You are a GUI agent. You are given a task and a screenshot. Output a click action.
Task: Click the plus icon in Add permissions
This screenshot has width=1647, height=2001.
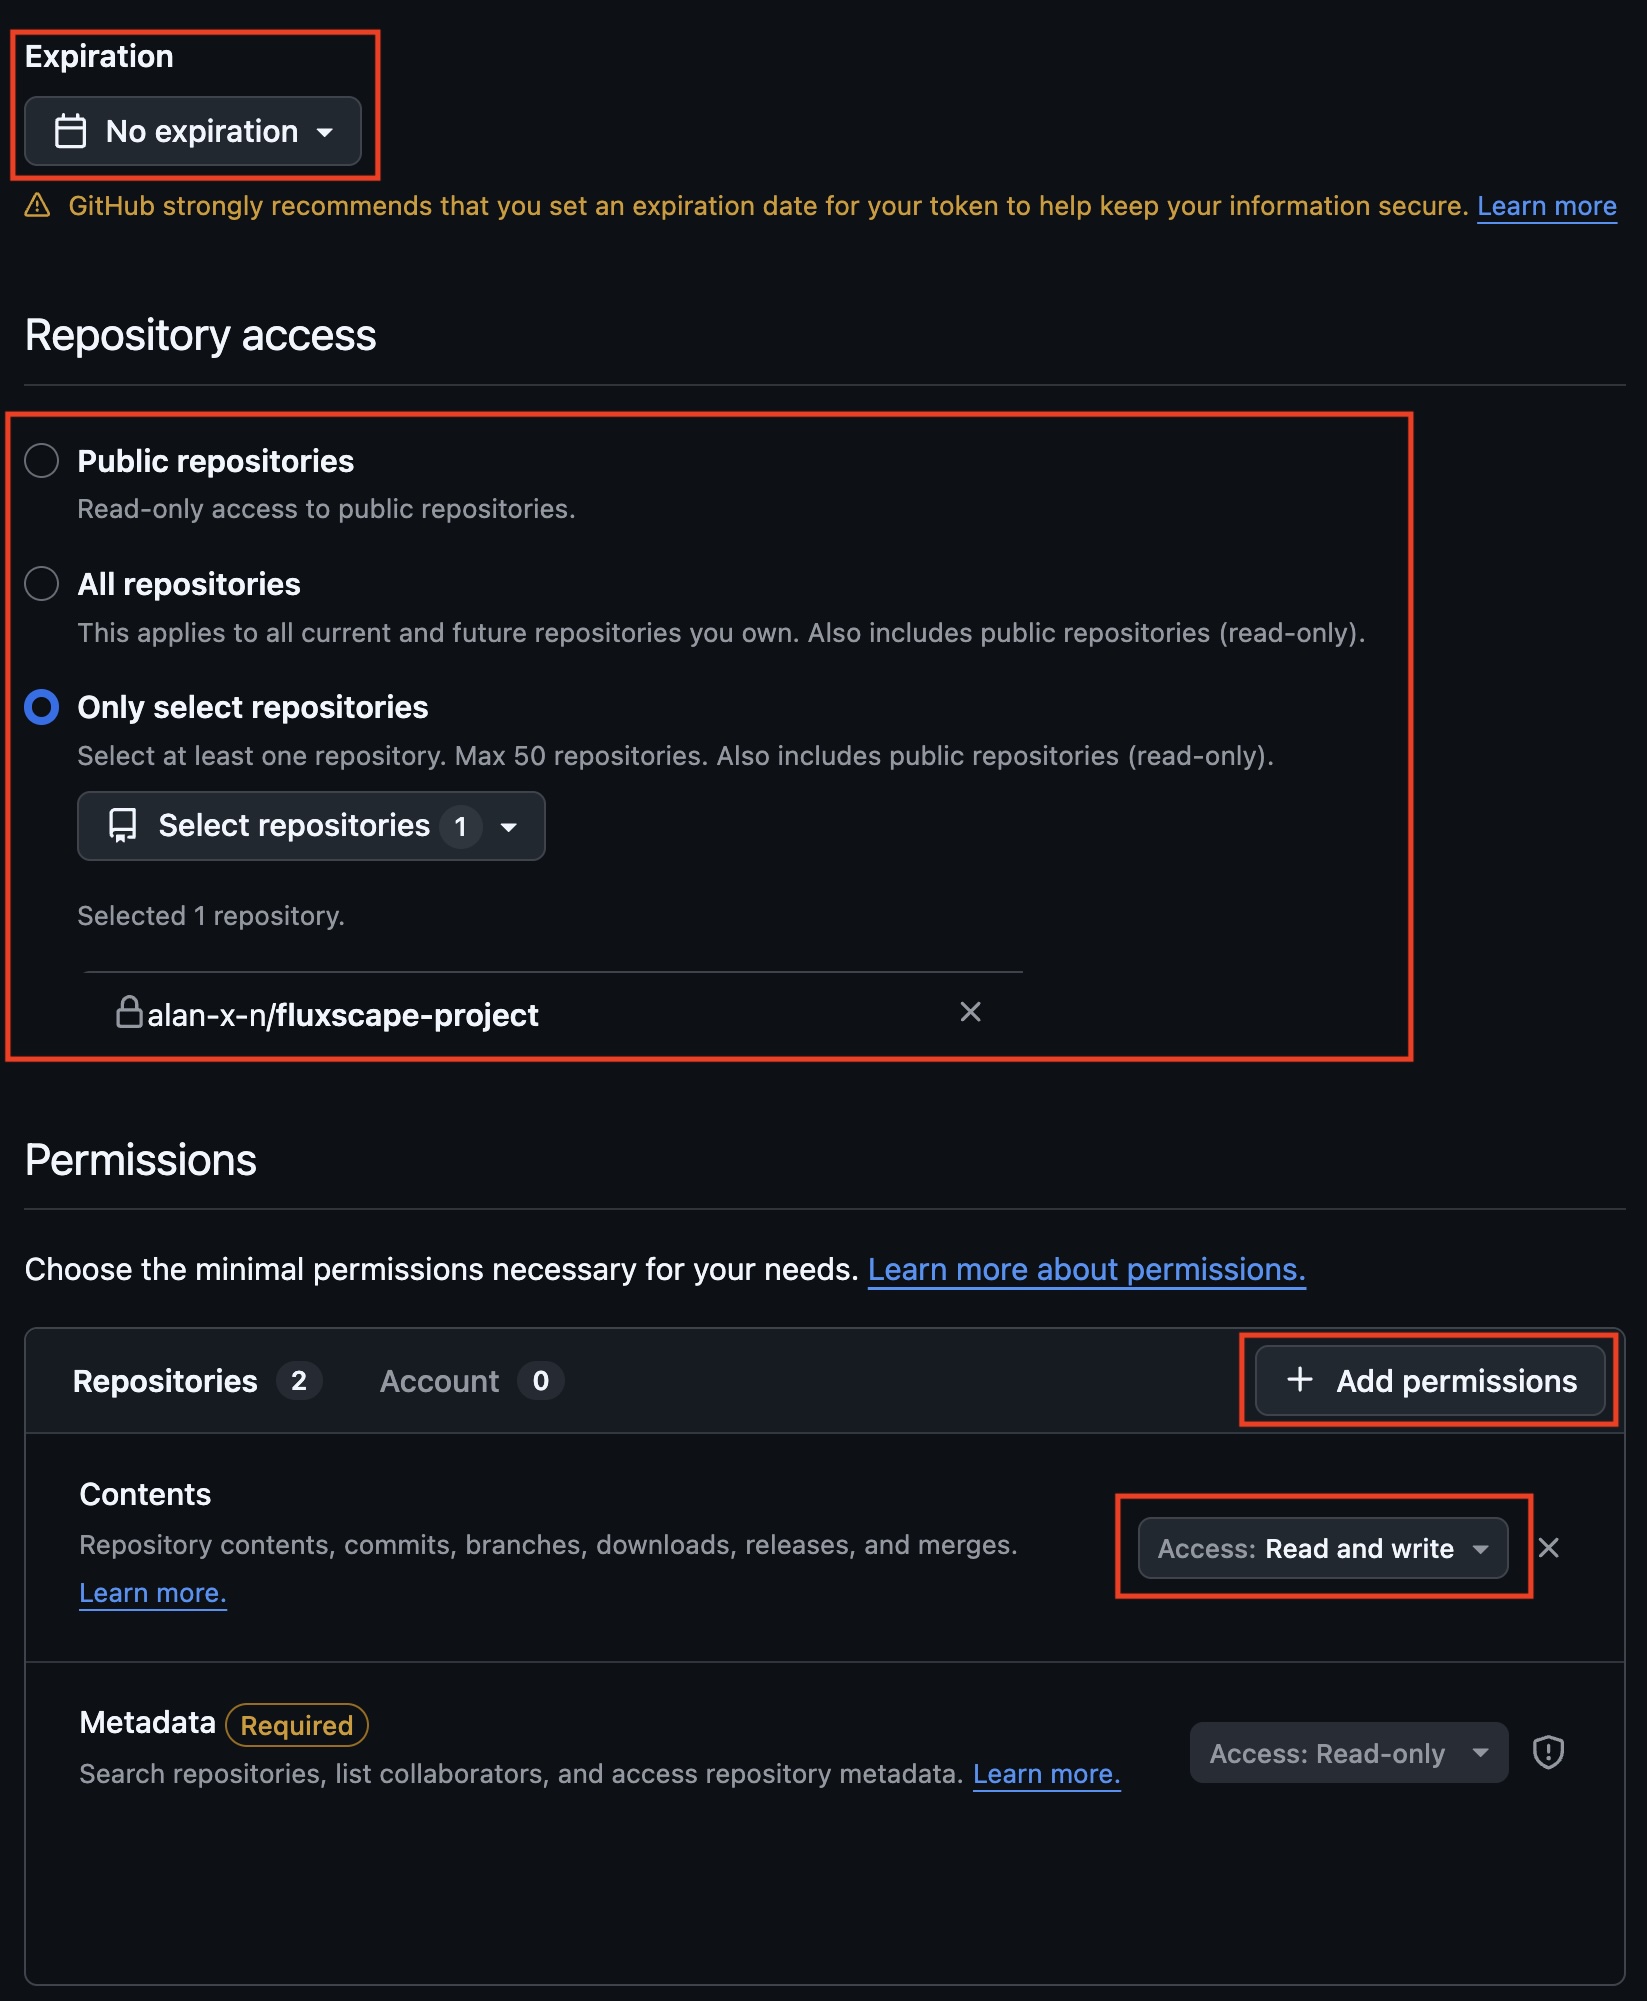1299,1380
